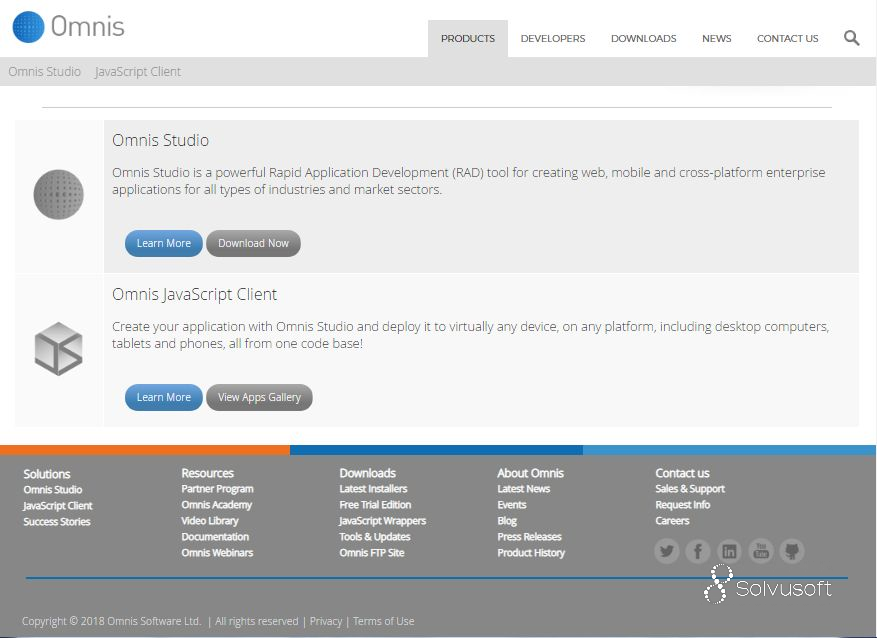Click the gray Omnis Studio sphere icon
877x638 pixels.
click(58, 194)
